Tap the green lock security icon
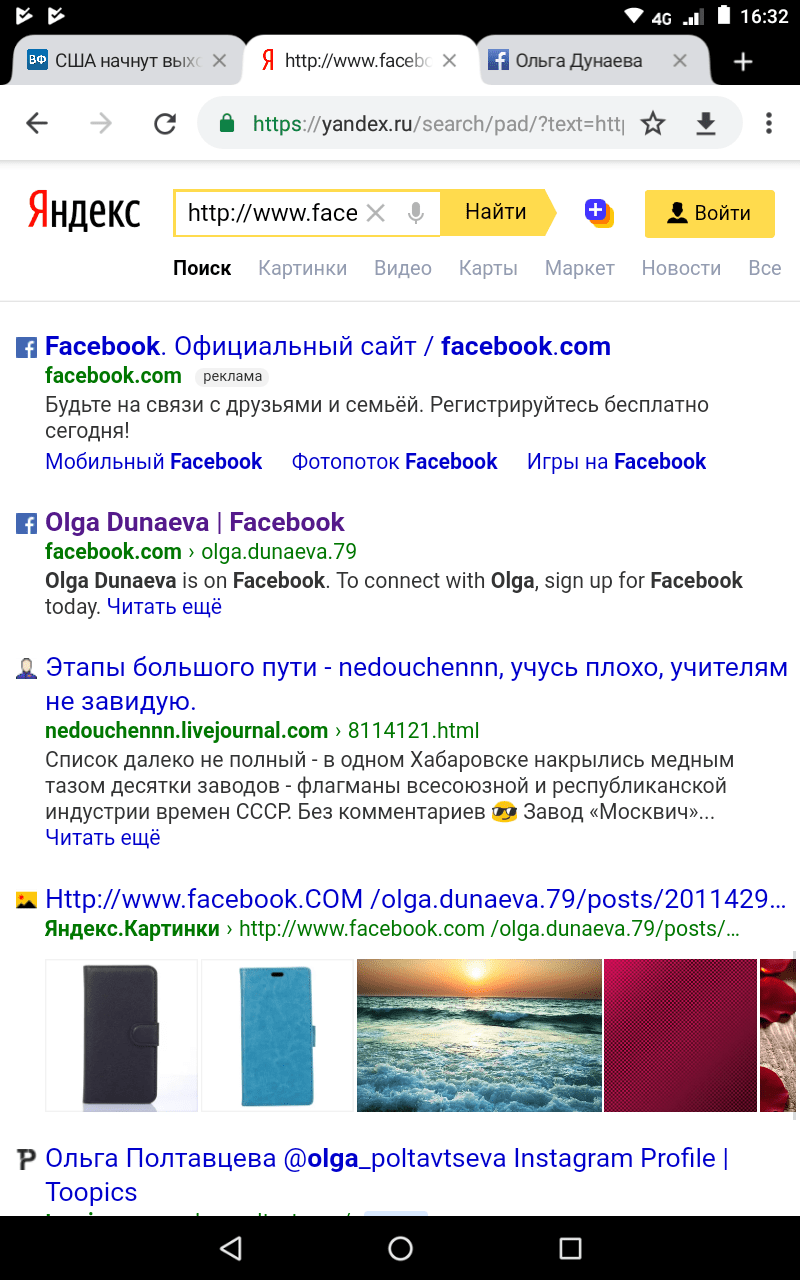This screenshot has width=800, height=1280. [227, 123]
